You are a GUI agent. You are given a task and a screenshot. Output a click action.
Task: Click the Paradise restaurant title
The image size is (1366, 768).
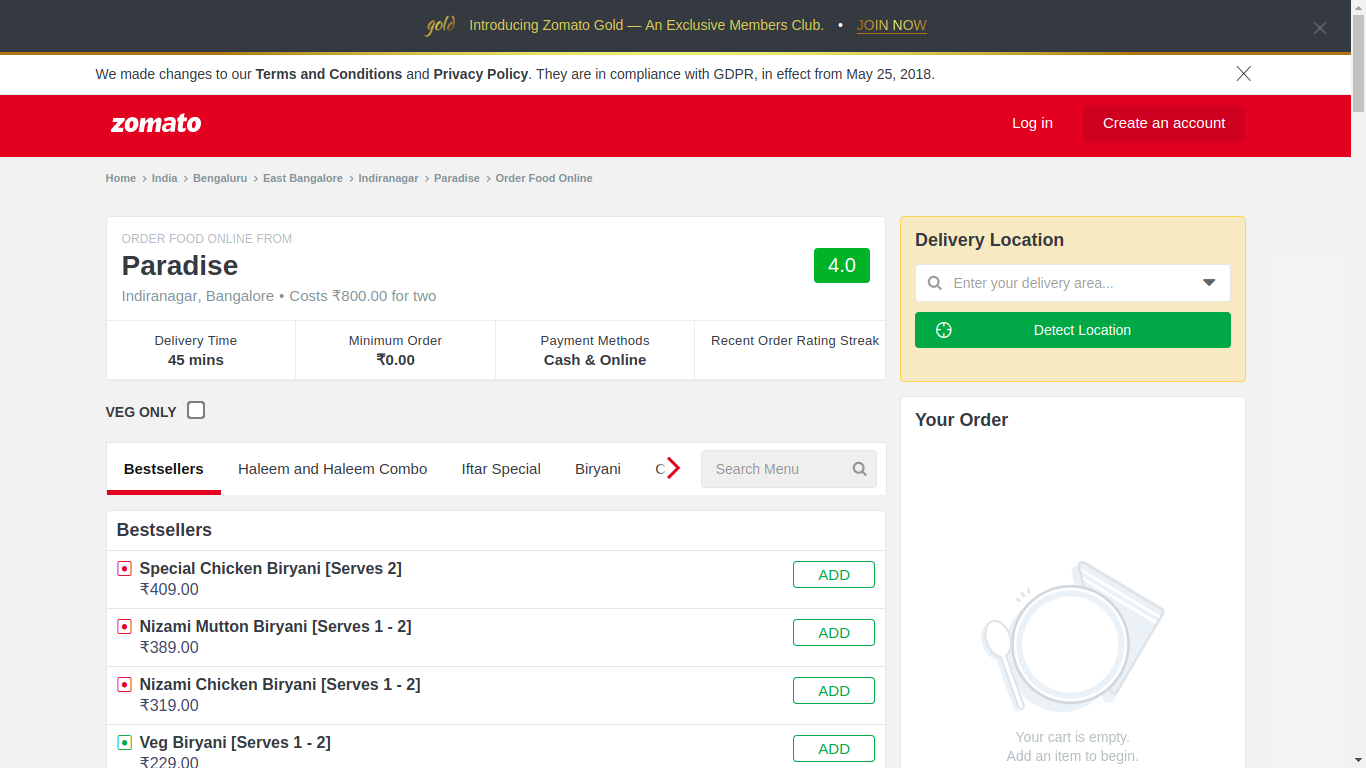(x=180, y=265)
